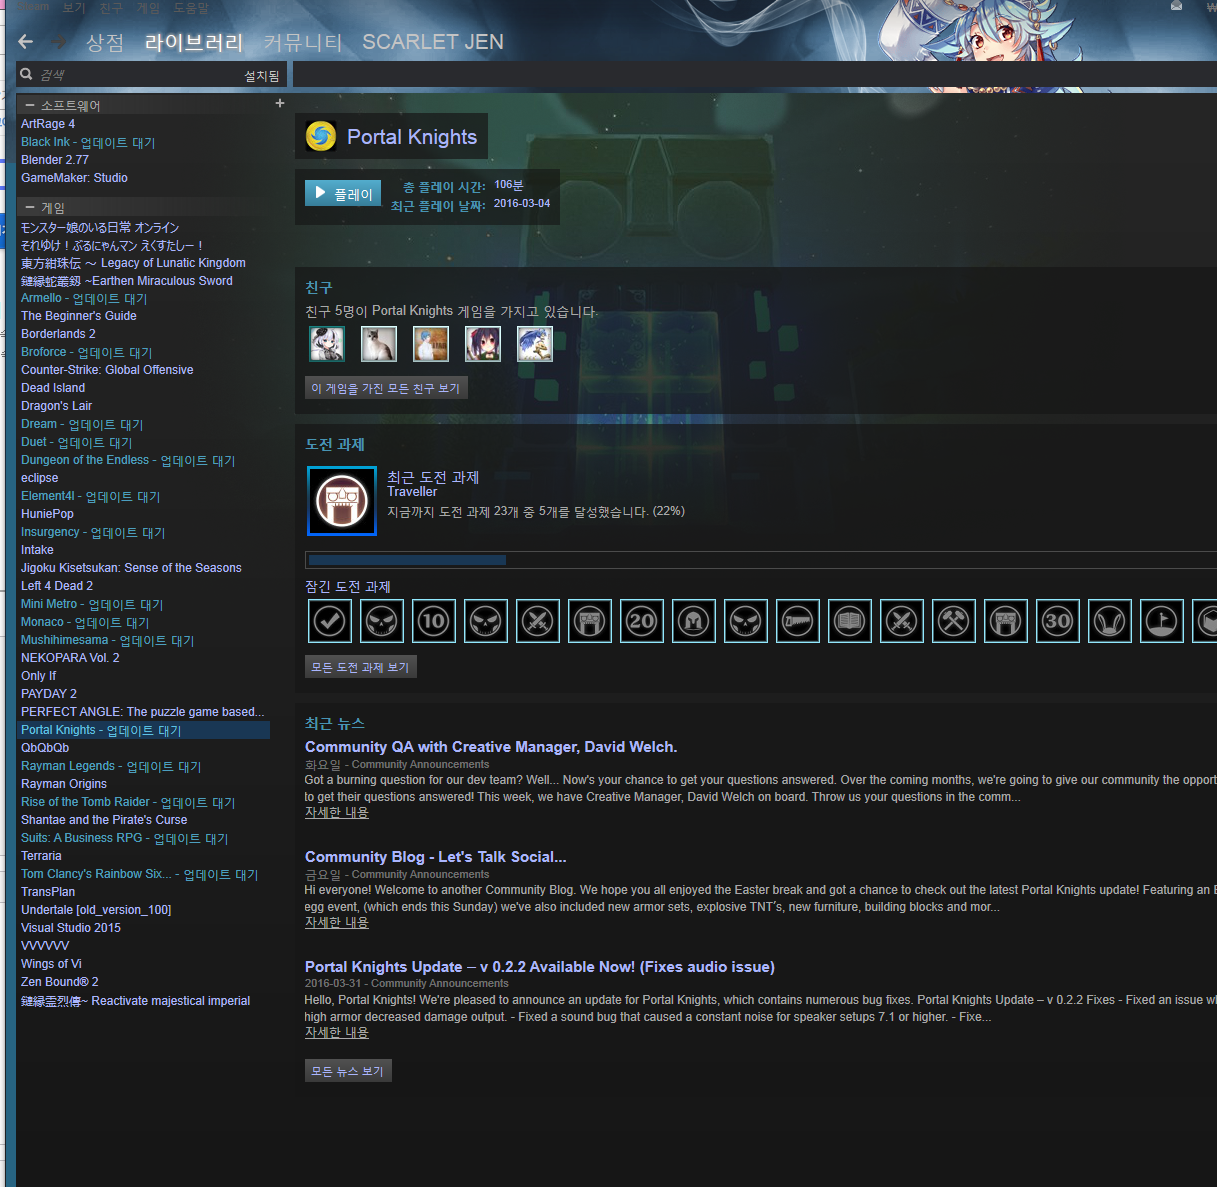Select Portal Knights in the game list
This screenshot has width=1217, height=1187.
click(143, 730)
